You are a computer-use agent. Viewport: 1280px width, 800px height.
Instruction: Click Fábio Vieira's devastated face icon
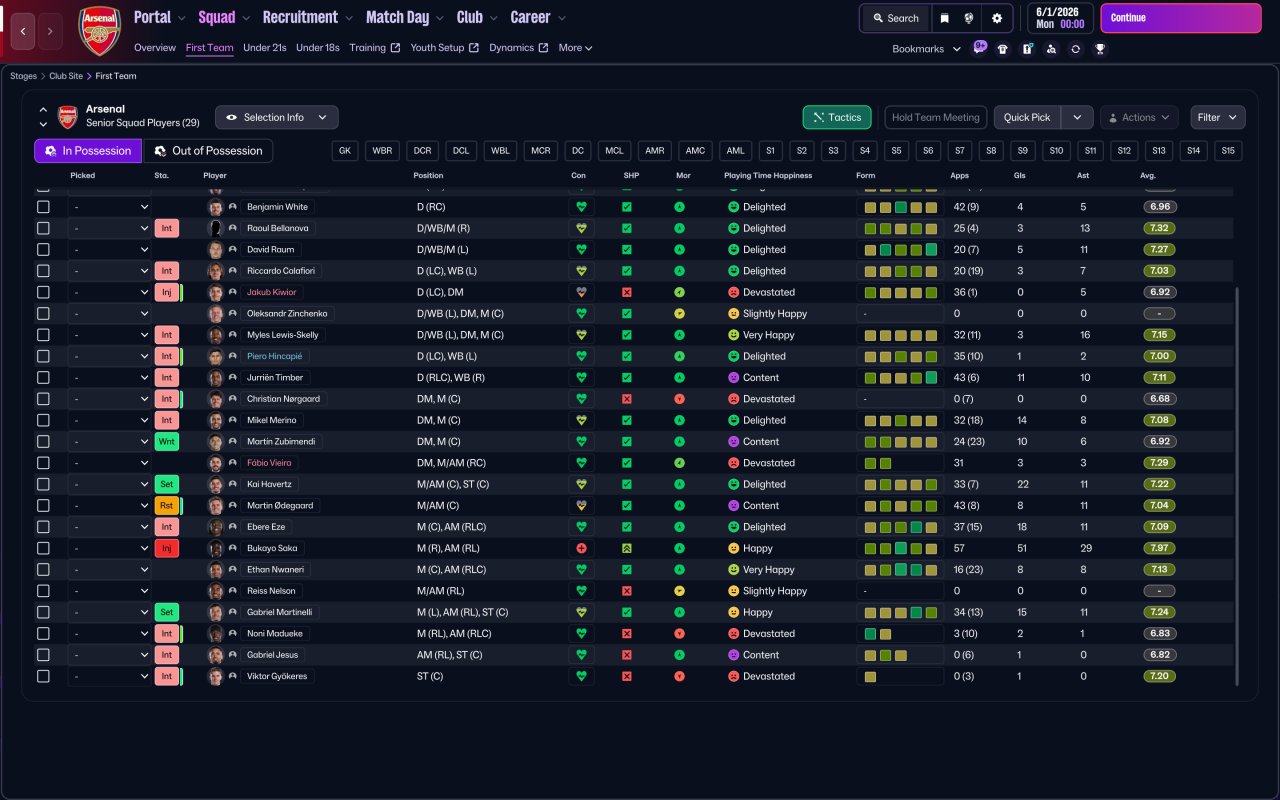tap(733, 463)
